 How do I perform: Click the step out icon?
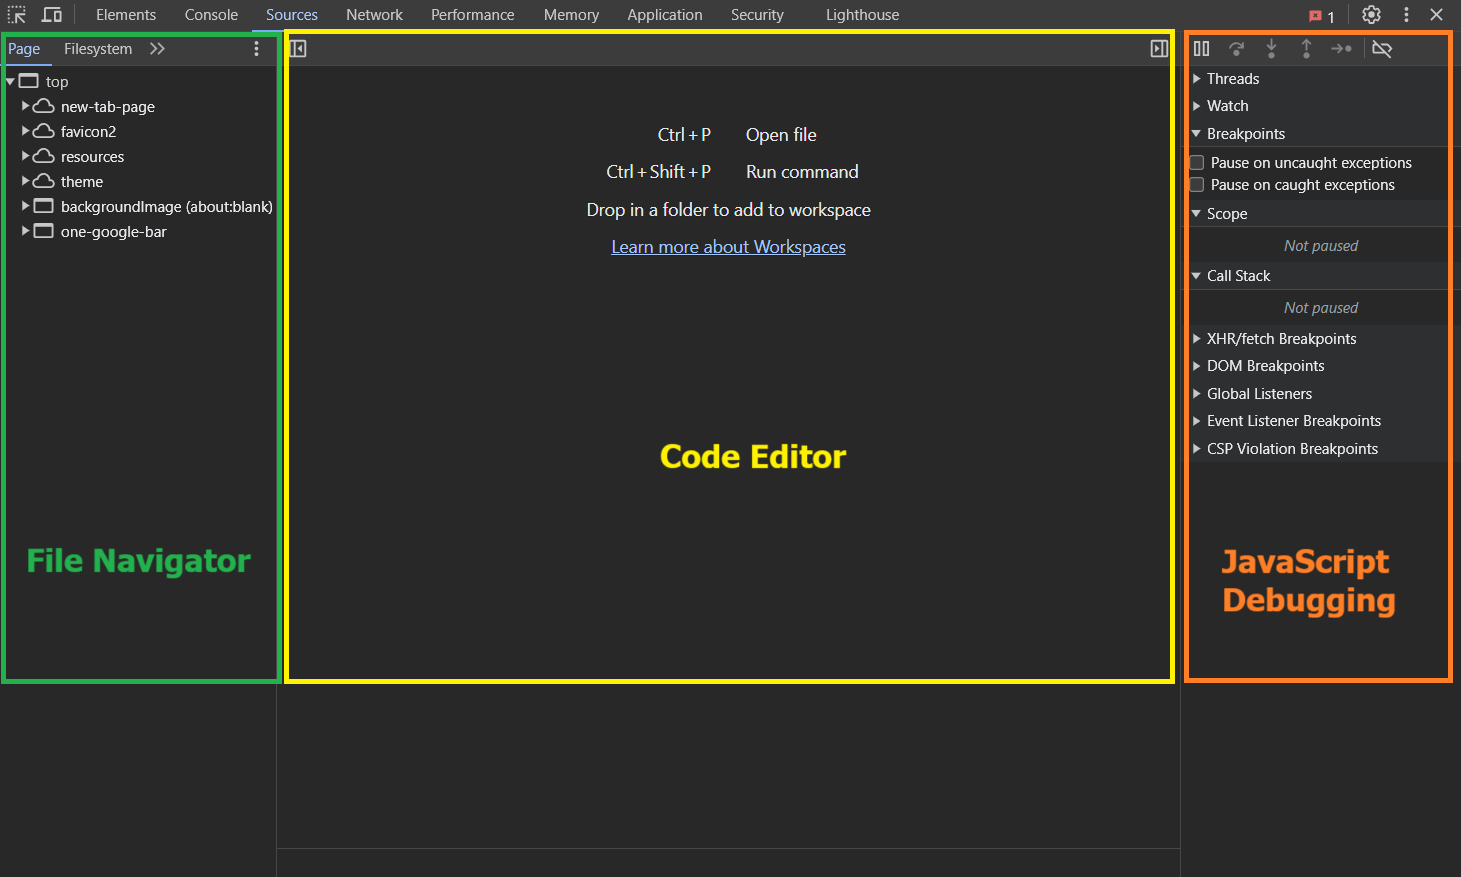pyautogui.click(x=1306, y=49)
